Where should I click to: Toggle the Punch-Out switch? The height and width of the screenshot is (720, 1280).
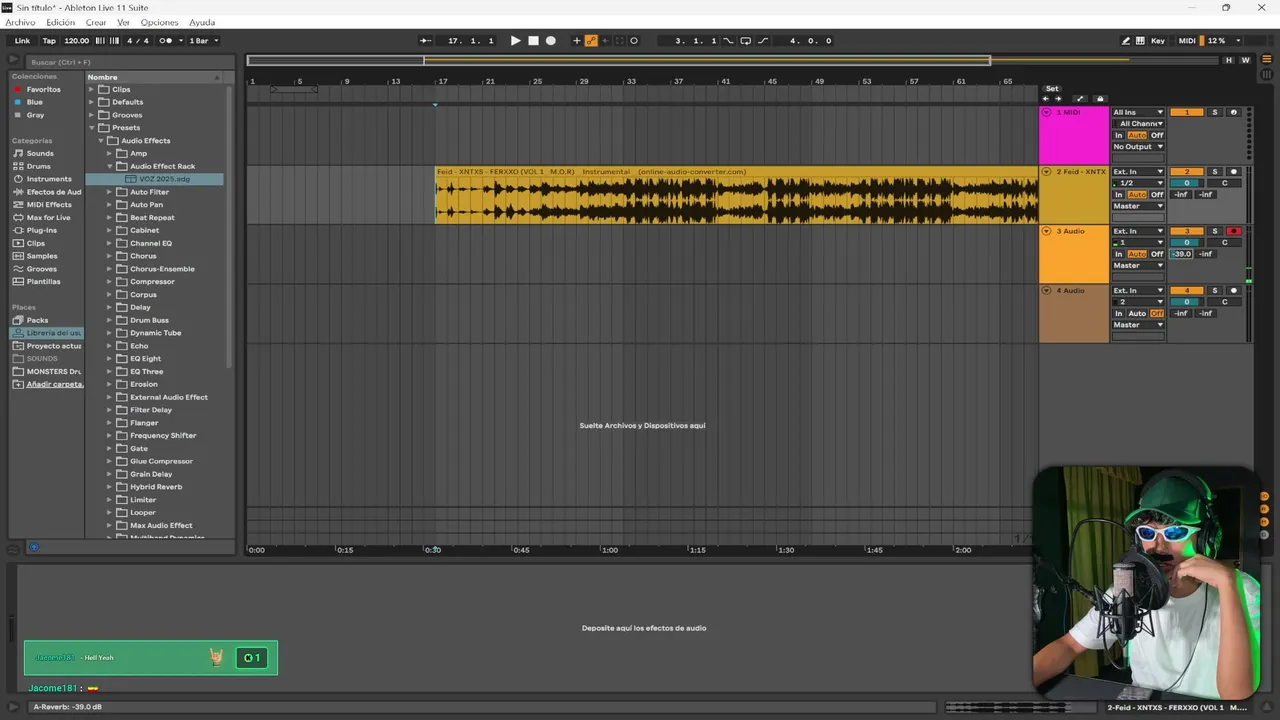[763, 41]
